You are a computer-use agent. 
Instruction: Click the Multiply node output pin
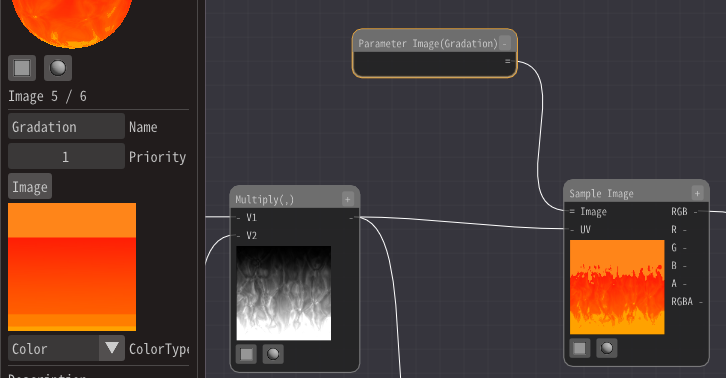pyautogui.click(x=351, y=217)
